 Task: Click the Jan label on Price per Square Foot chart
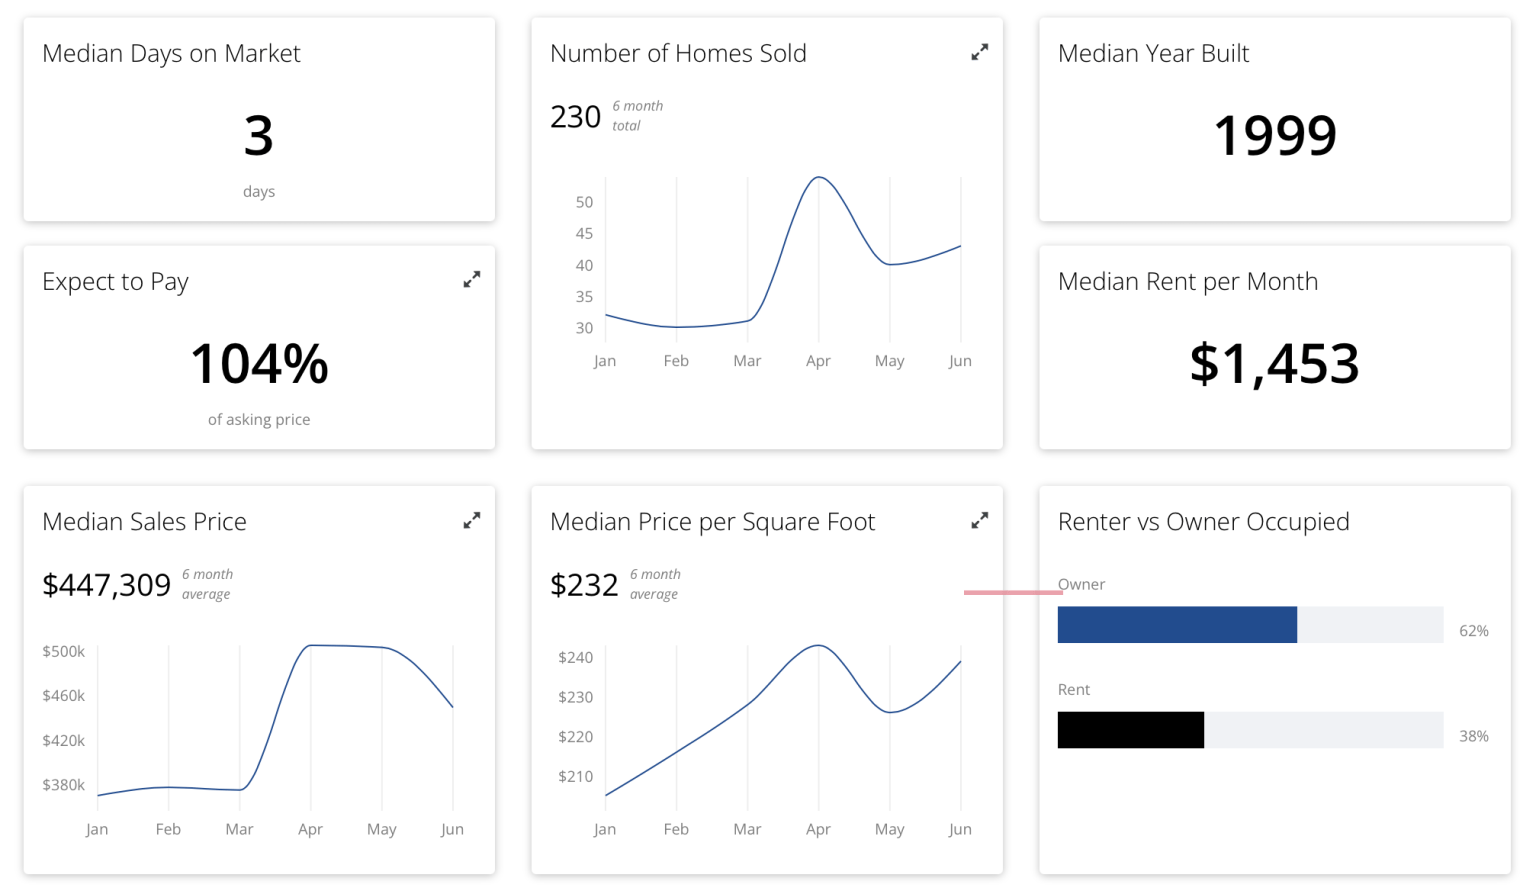[605, 829]
